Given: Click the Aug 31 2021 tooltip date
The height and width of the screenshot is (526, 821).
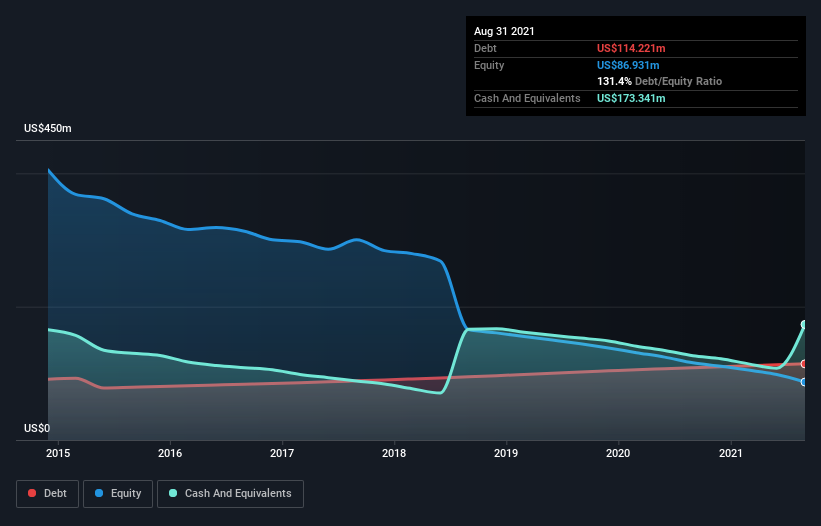Looking at the screenshot, I should [504, 31].
